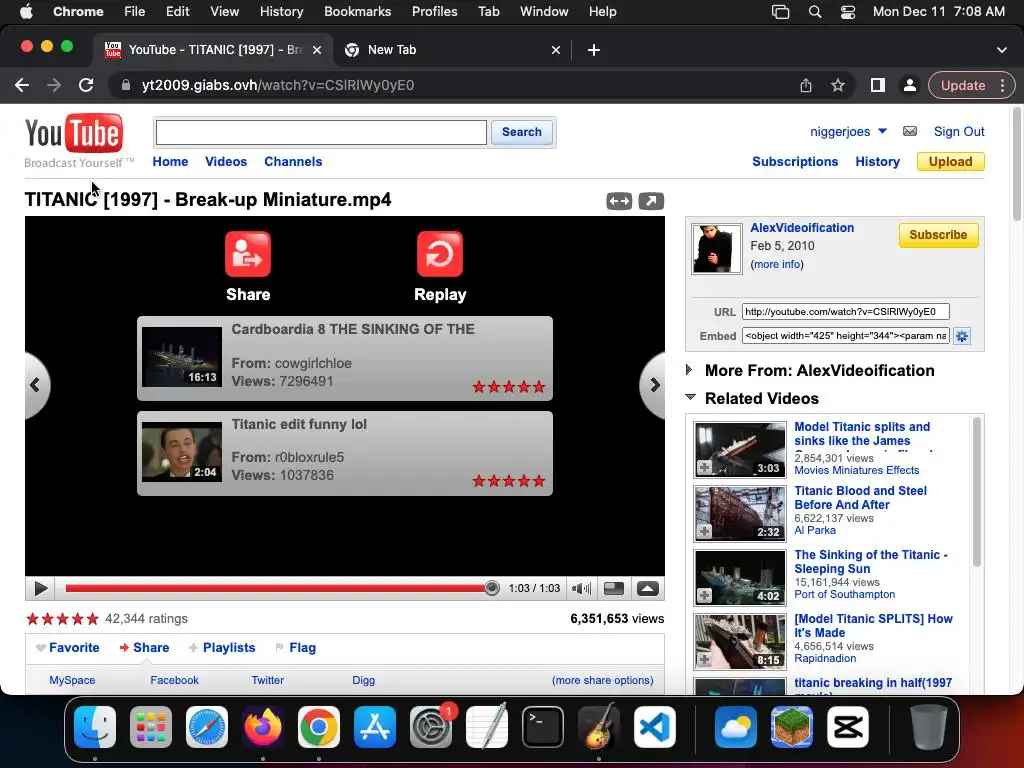
Task: Open Visual Studio Code from the Dock
Action: click(x=654, y=727)
